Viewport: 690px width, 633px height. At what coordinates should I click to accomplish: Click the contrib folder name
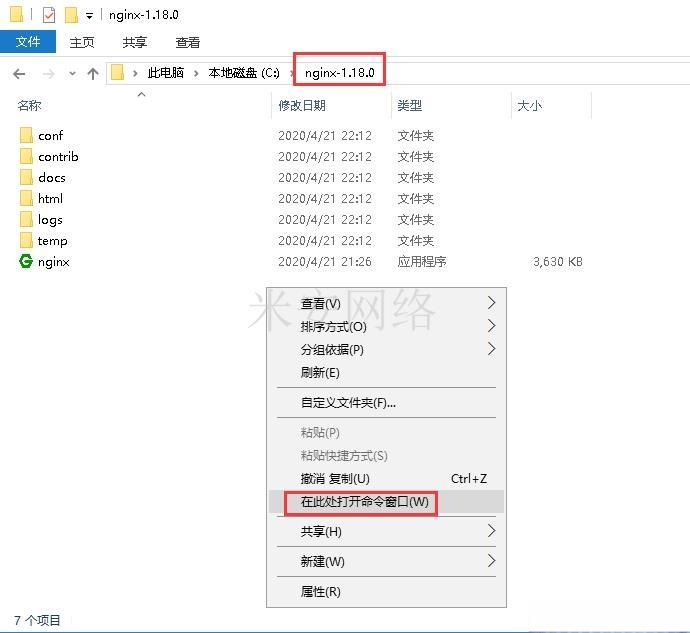point(58,157)
